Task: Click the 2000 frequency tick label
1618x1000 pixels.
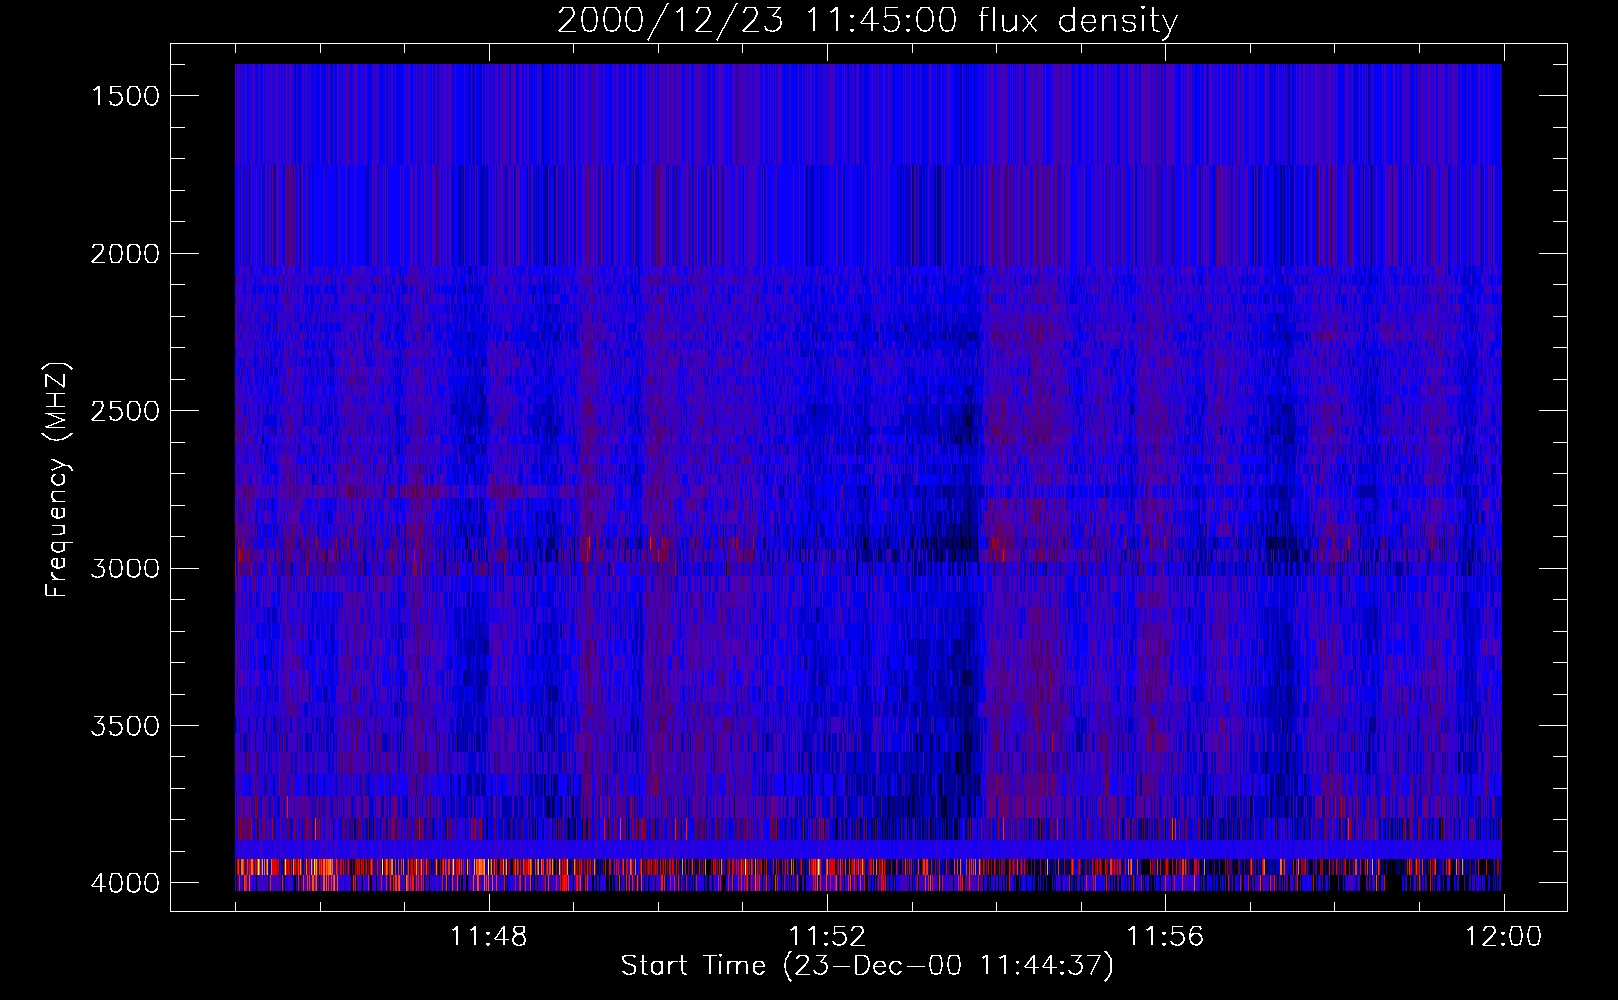Action: point(125,254)
